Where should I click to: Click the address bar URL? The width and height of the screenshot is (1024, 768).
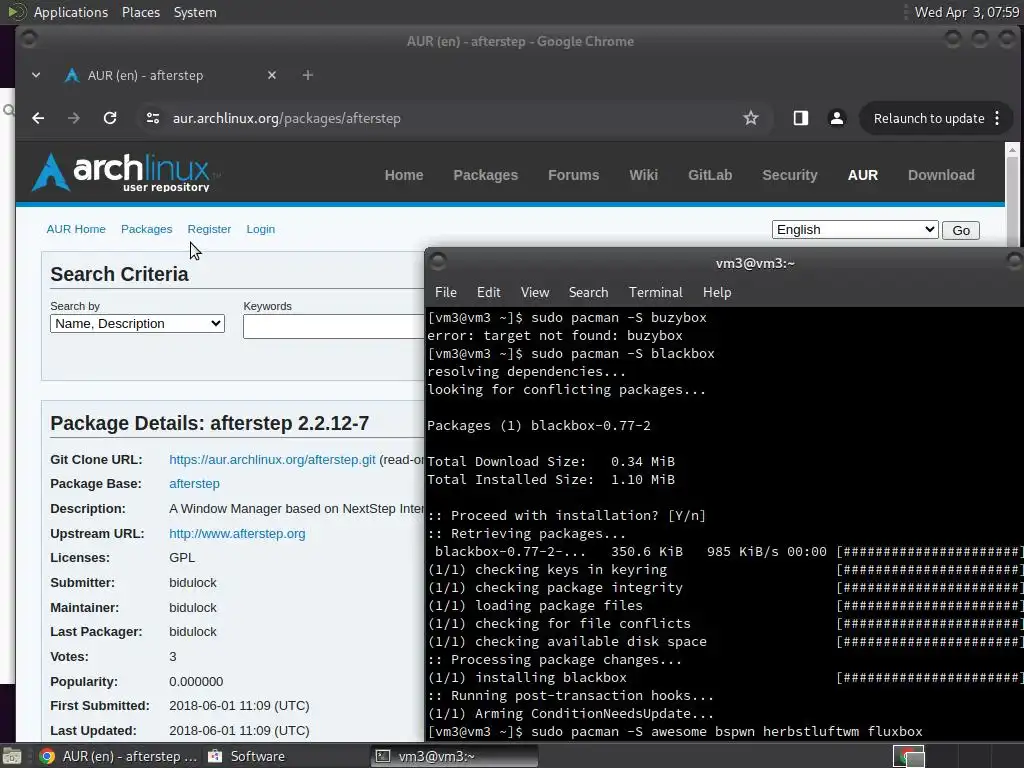pos(287,118)
